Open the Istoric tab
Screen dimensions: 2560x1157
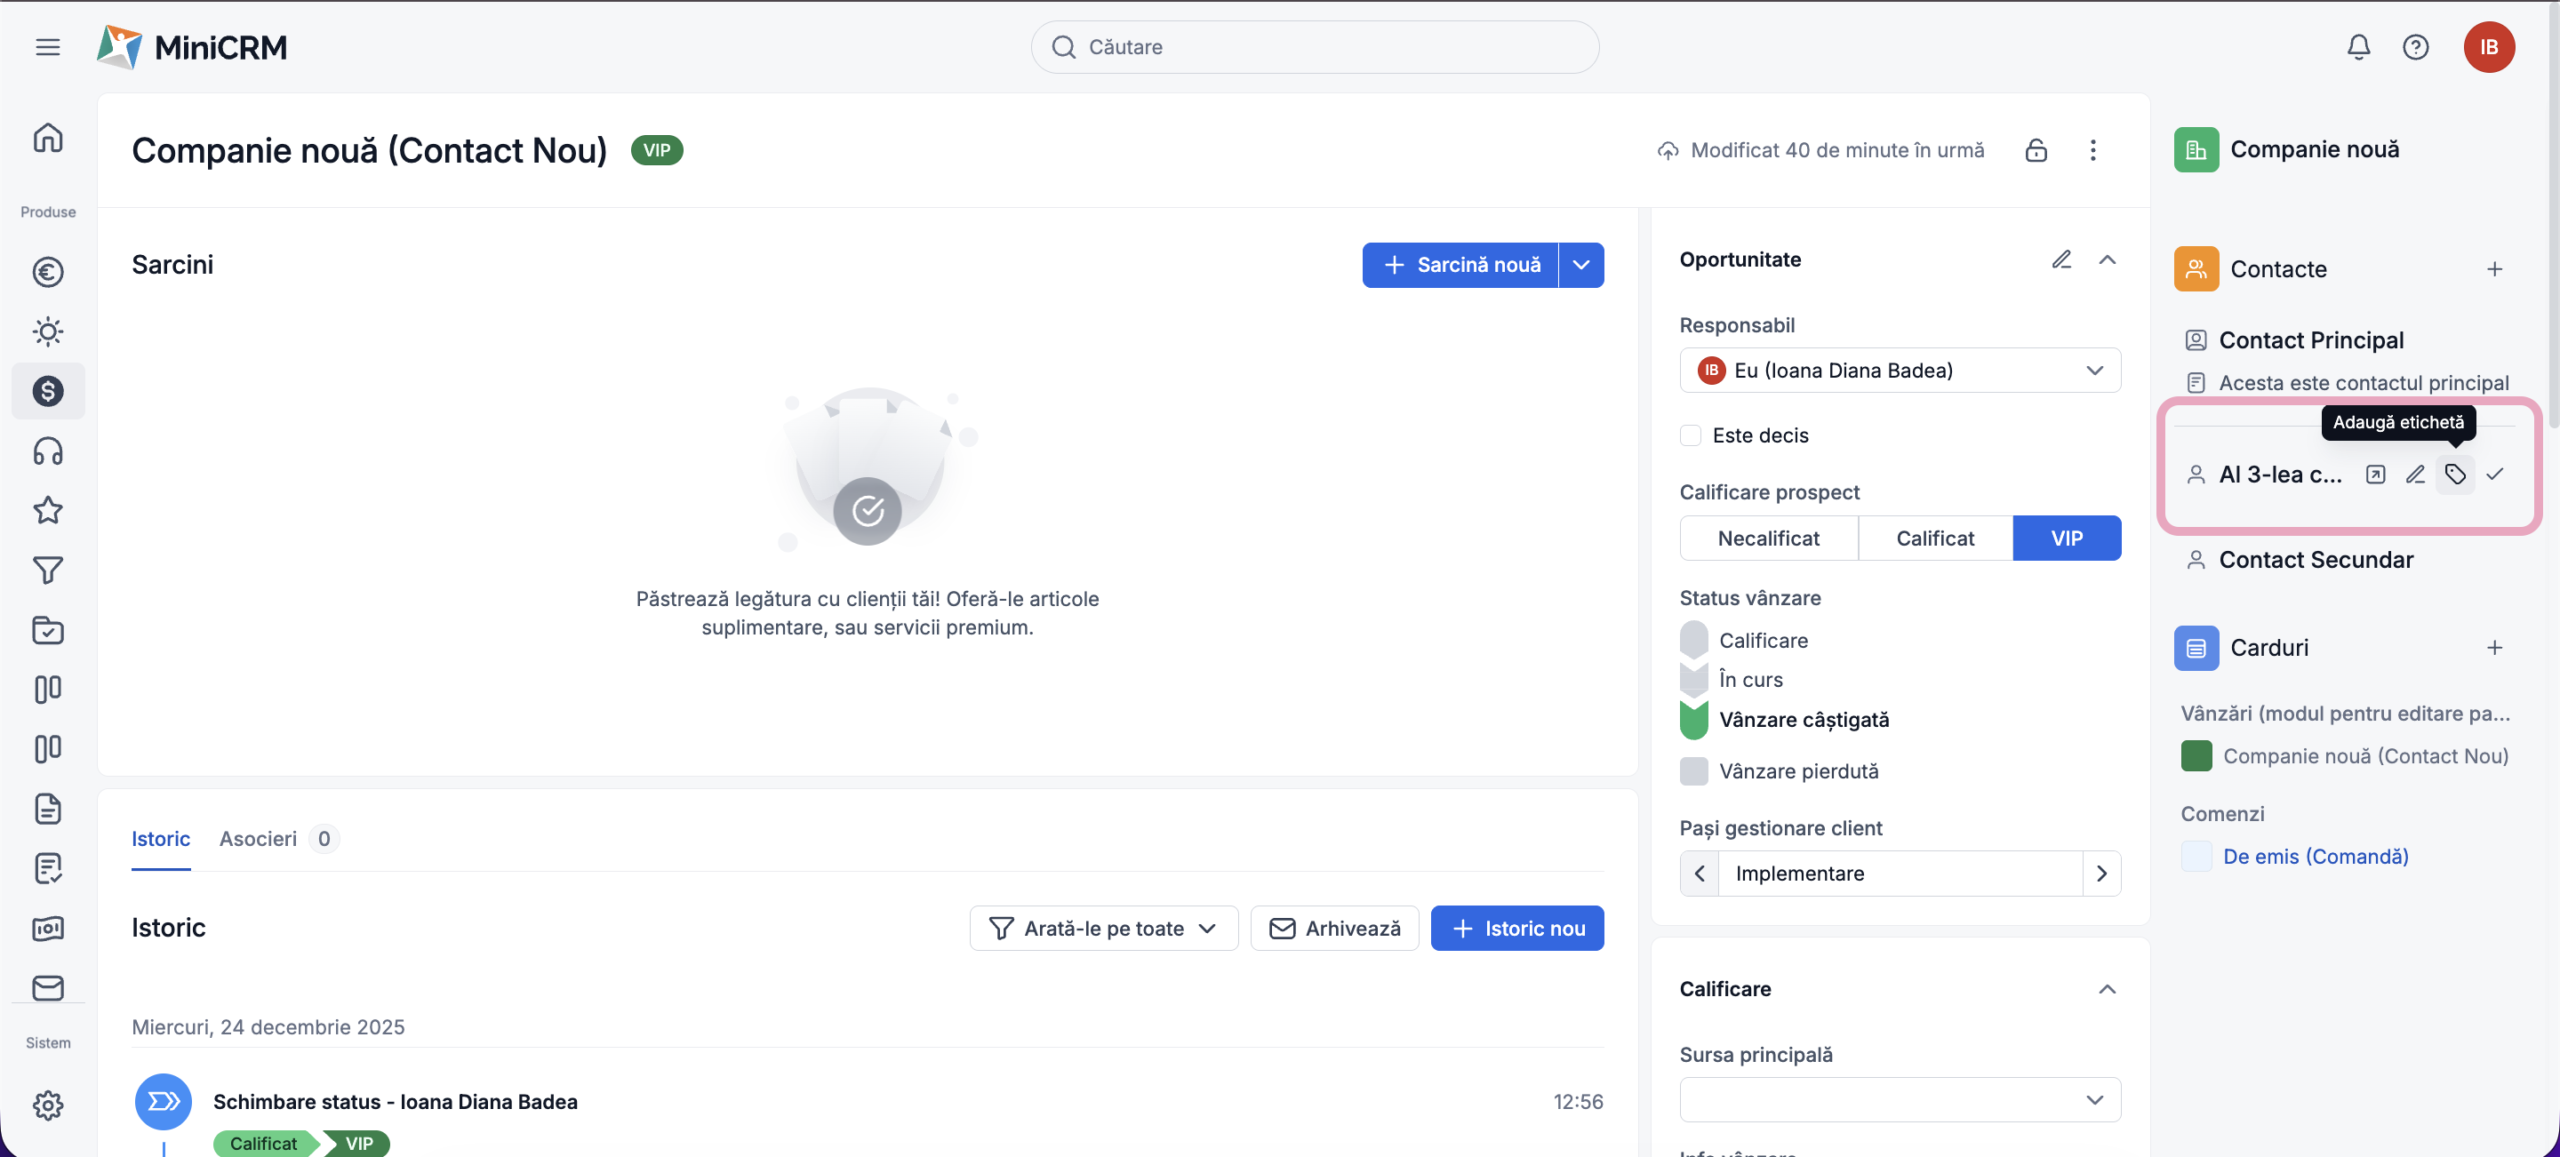(x=161, y=838)
